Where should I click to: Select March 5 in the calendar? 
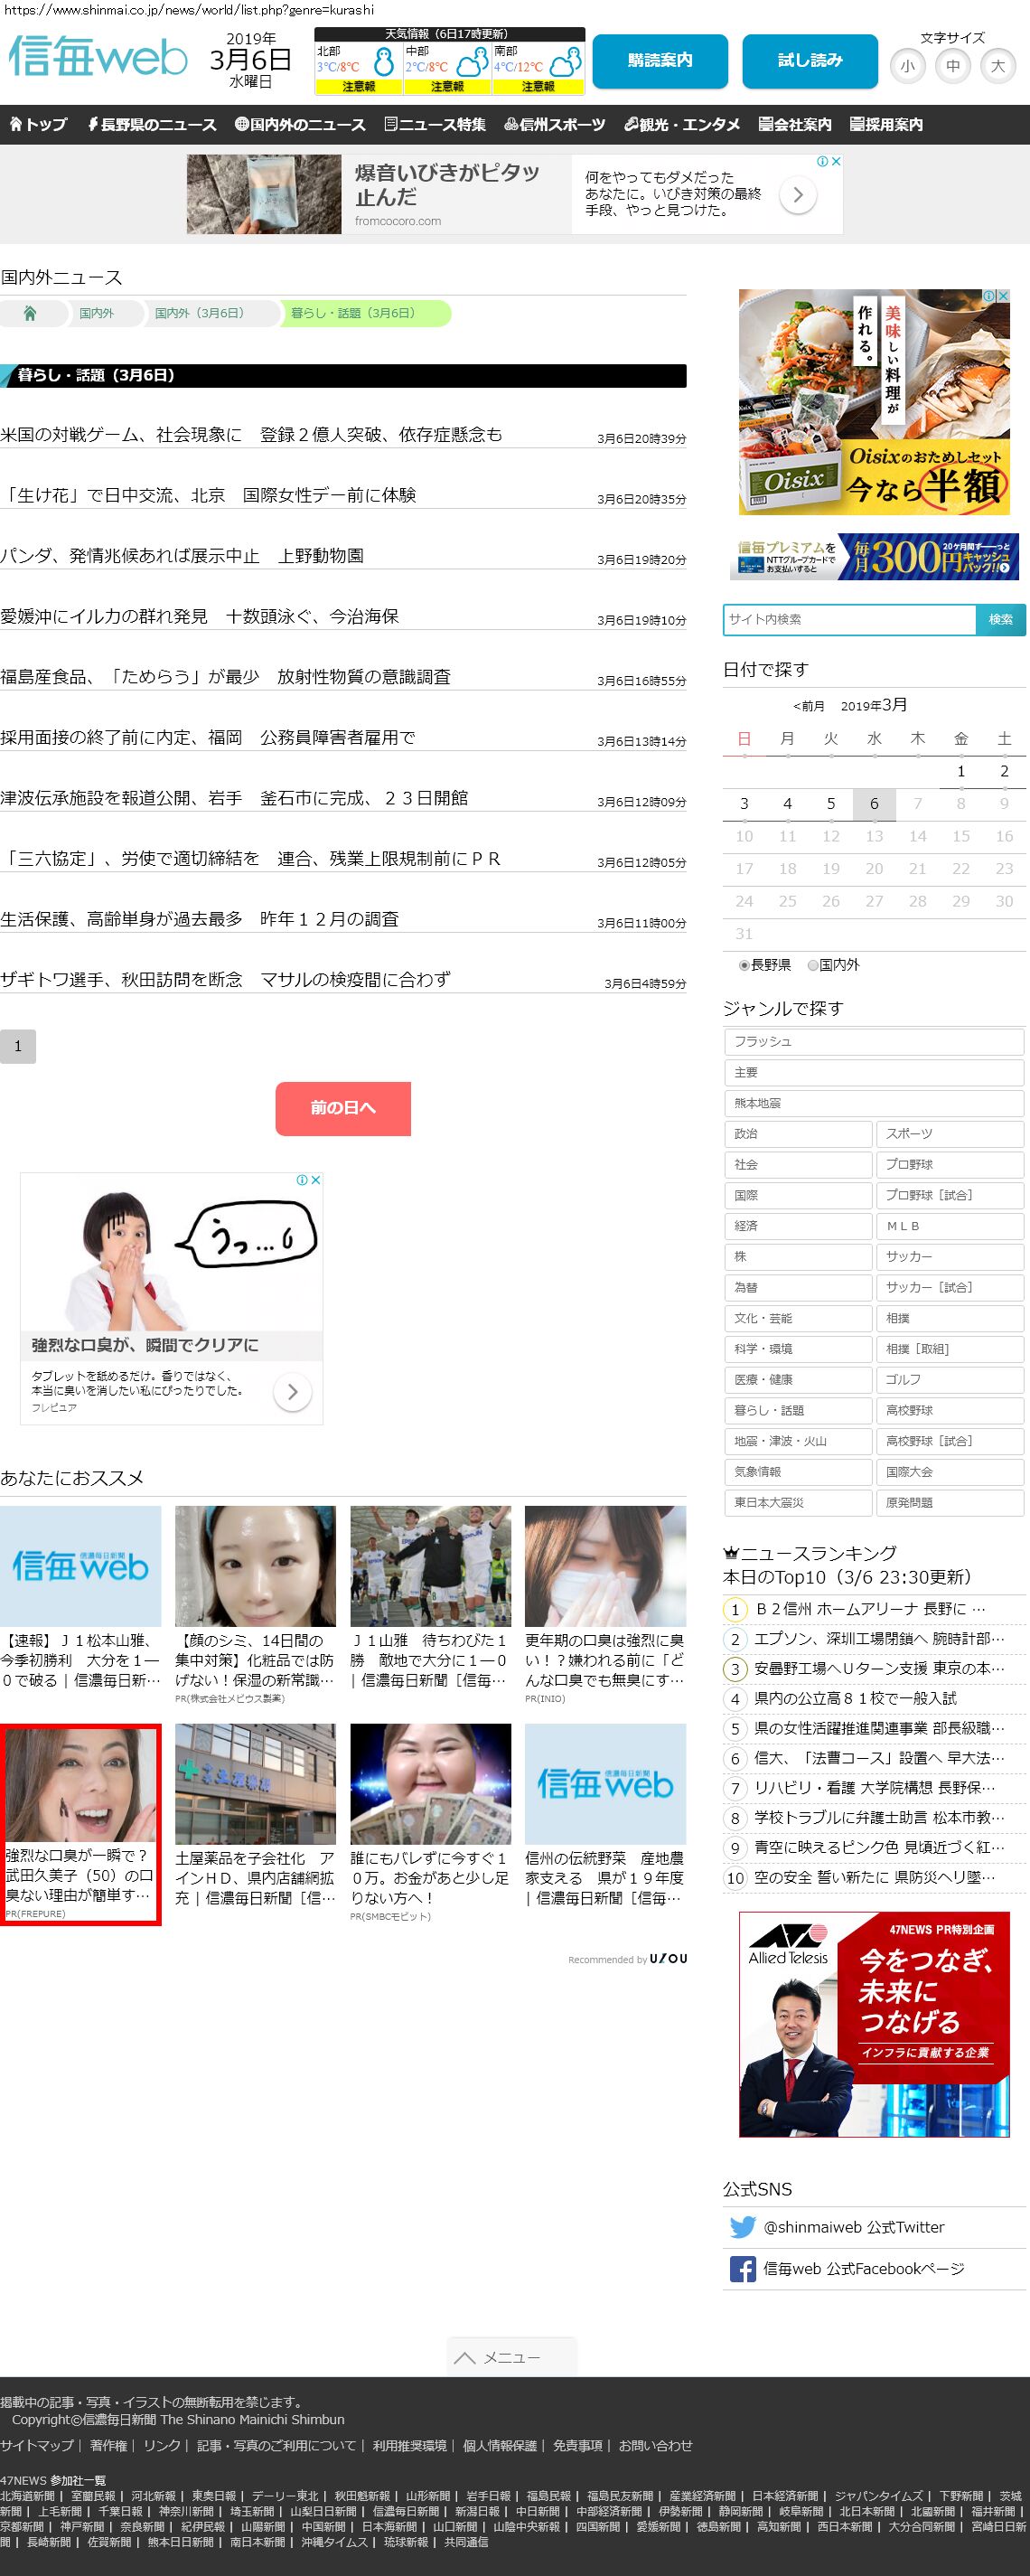[830, 803]
